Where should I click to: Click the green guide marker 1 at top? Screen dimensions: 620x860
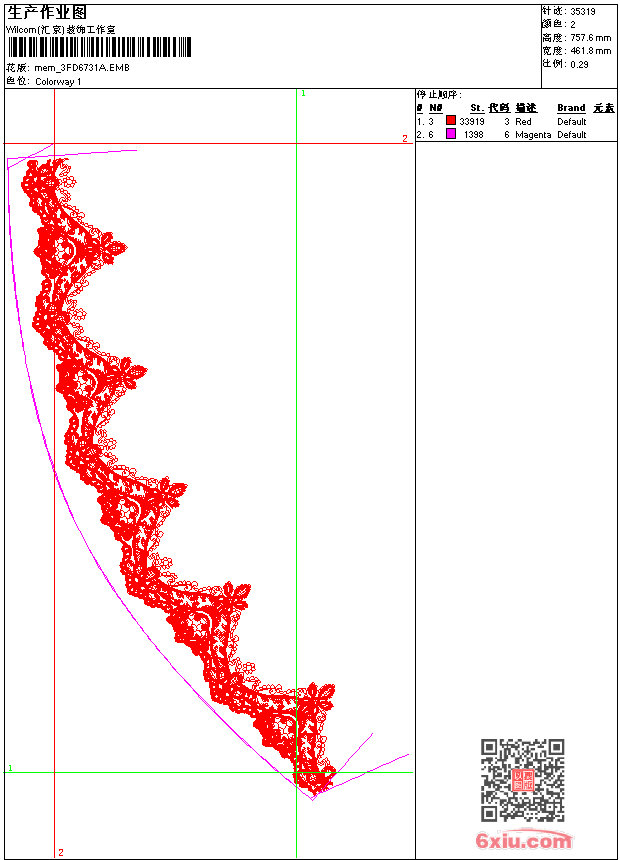coord(303,94)
